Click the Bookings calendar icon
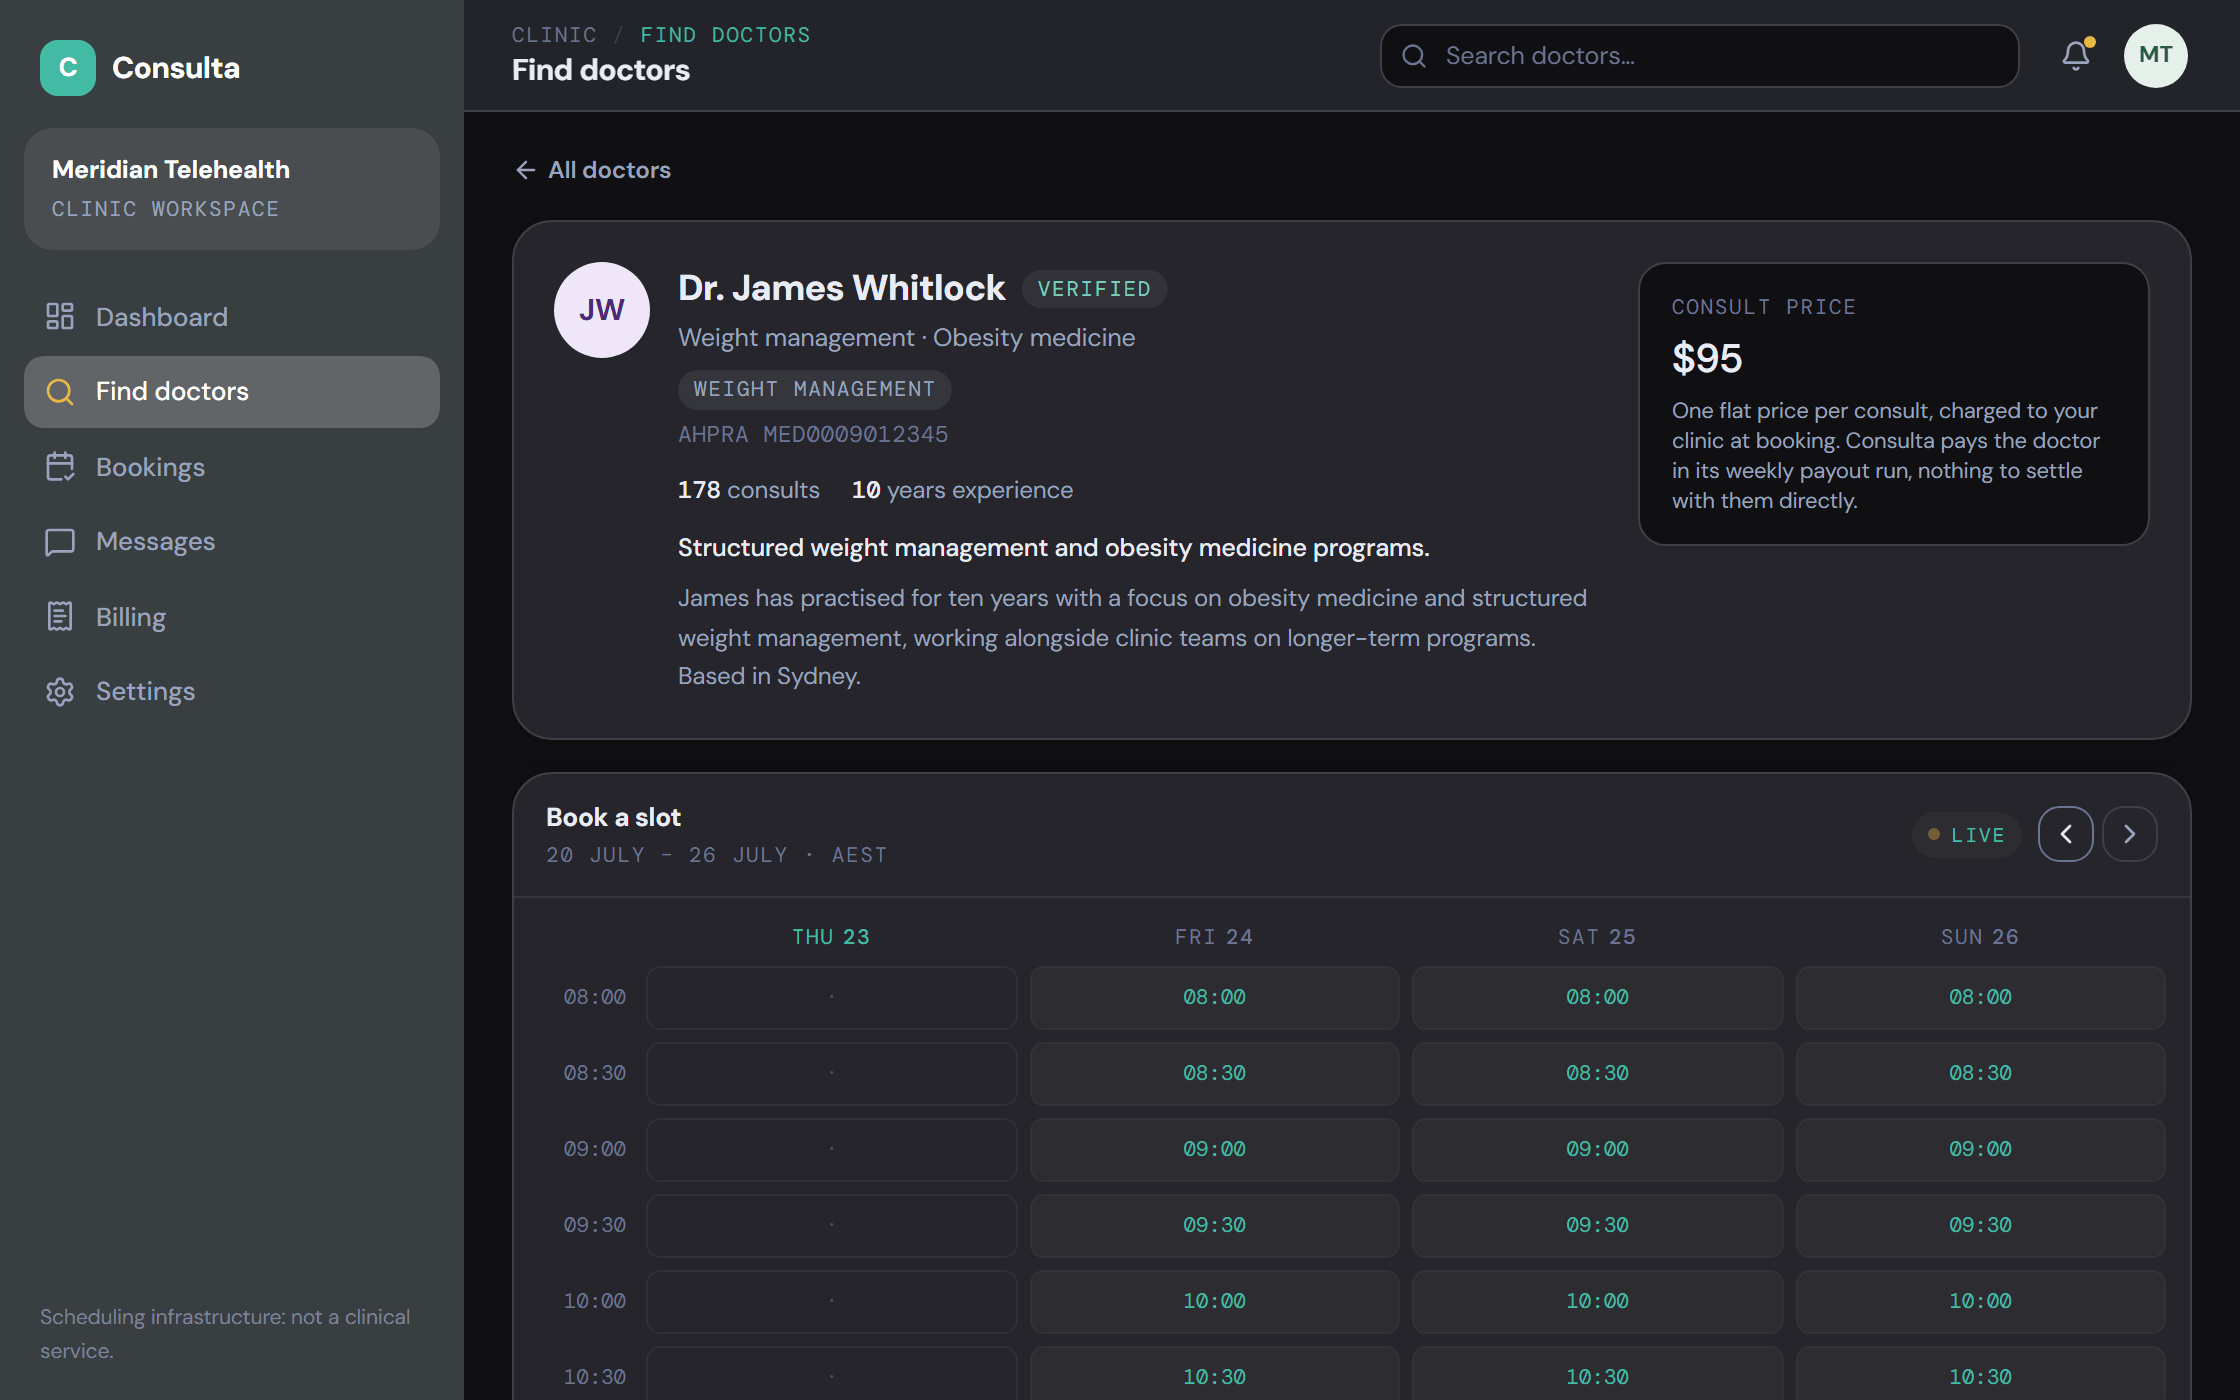Screen dimensions: 2240x1400 point(60,467)
